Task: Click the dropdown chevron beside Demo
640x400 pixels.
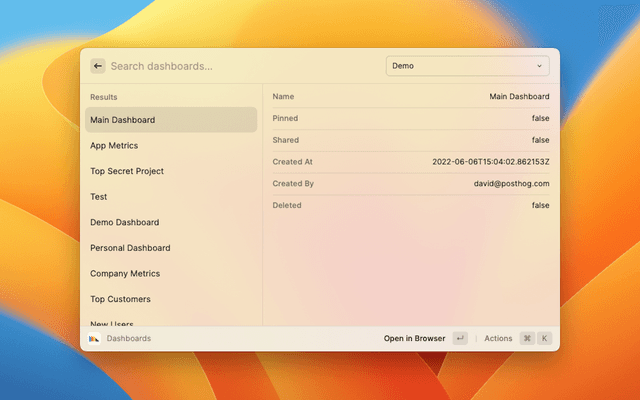Action: [539, 66]
